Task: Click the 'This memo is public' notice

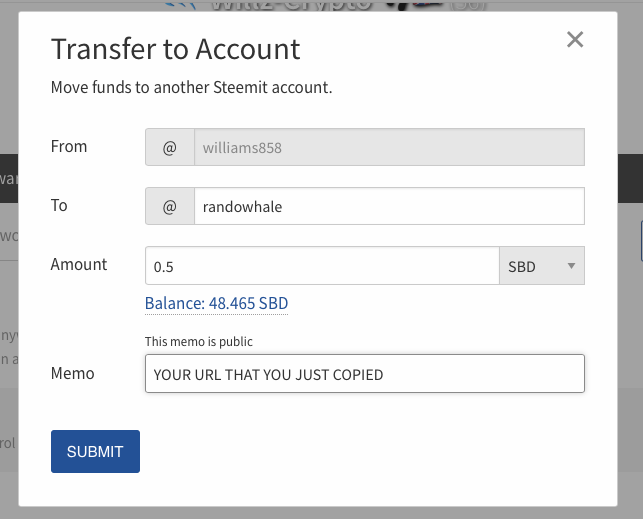Action: point(198,341)
